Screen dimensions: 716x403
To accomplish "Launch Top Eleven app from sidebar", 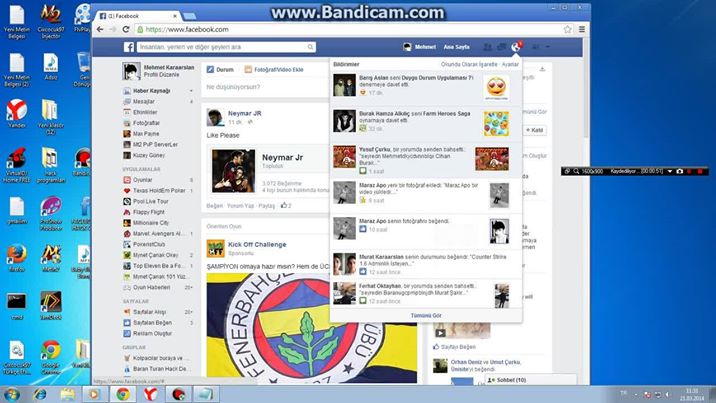I will point(158,266).
